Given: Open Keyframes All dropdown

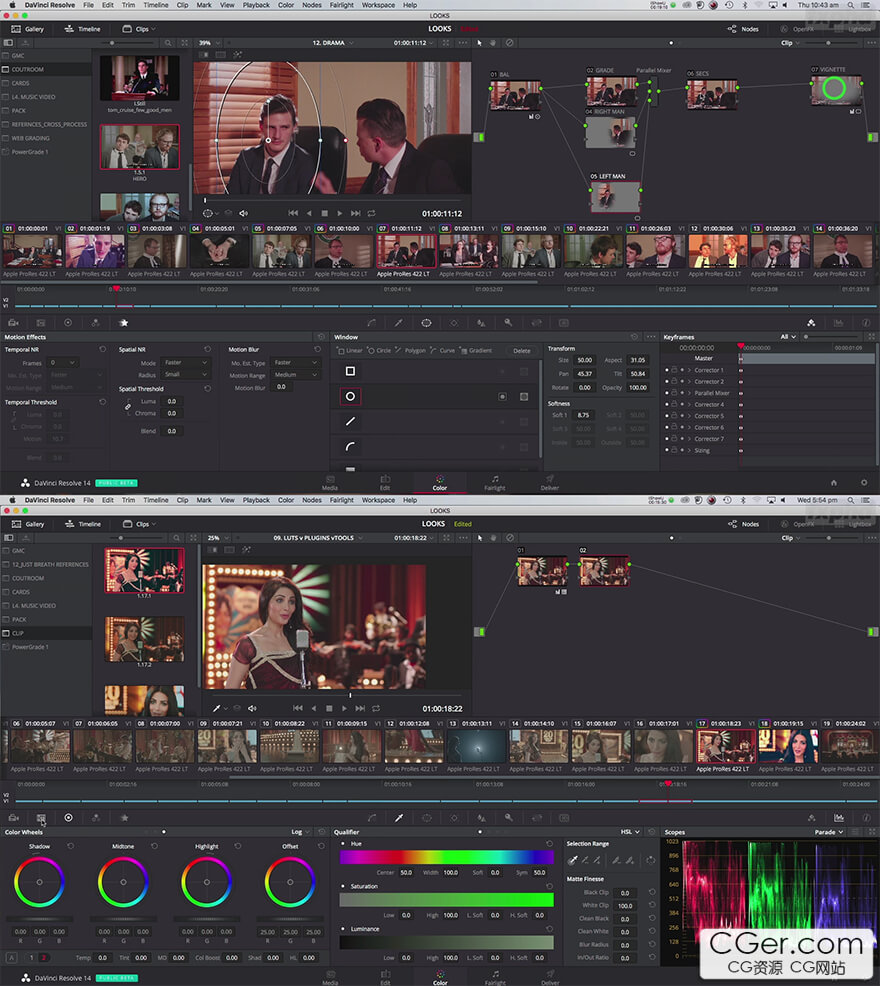Looking at the screenshot, I should pos(788,337).
